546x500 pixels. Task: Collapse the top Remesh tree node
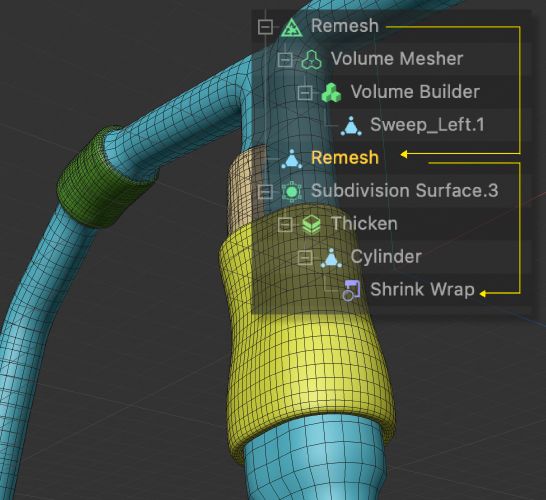pos(265,27)
